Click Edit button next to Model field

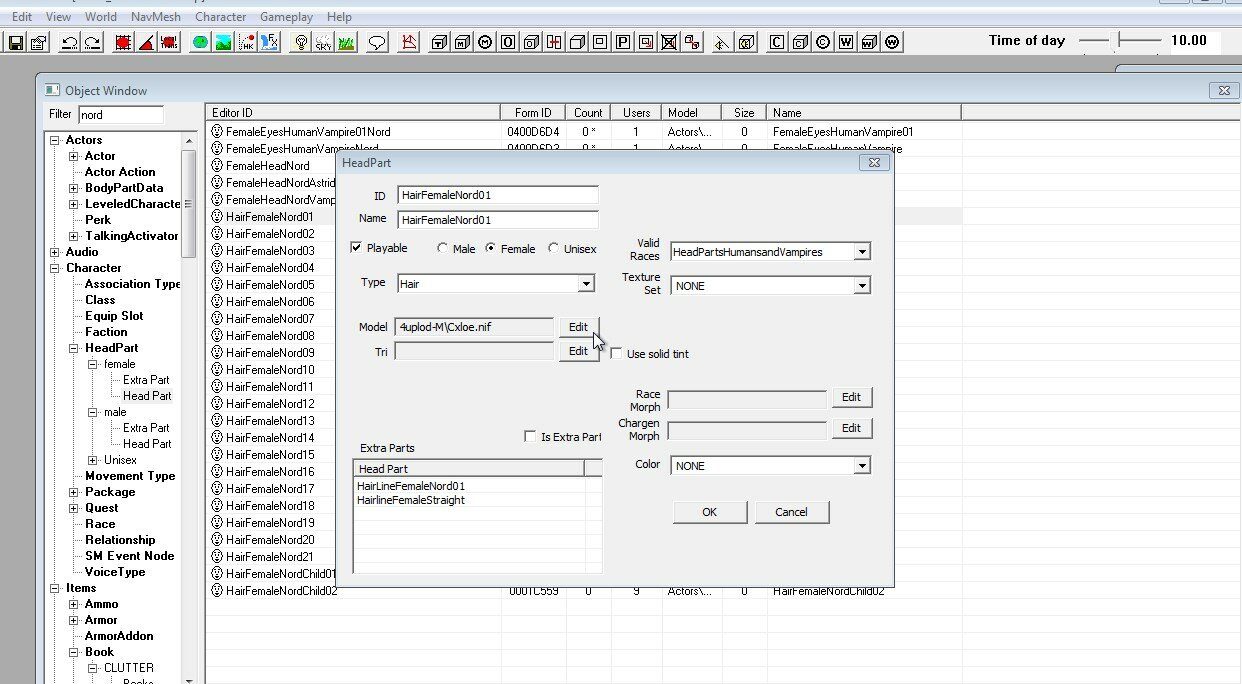coord(578,327)
